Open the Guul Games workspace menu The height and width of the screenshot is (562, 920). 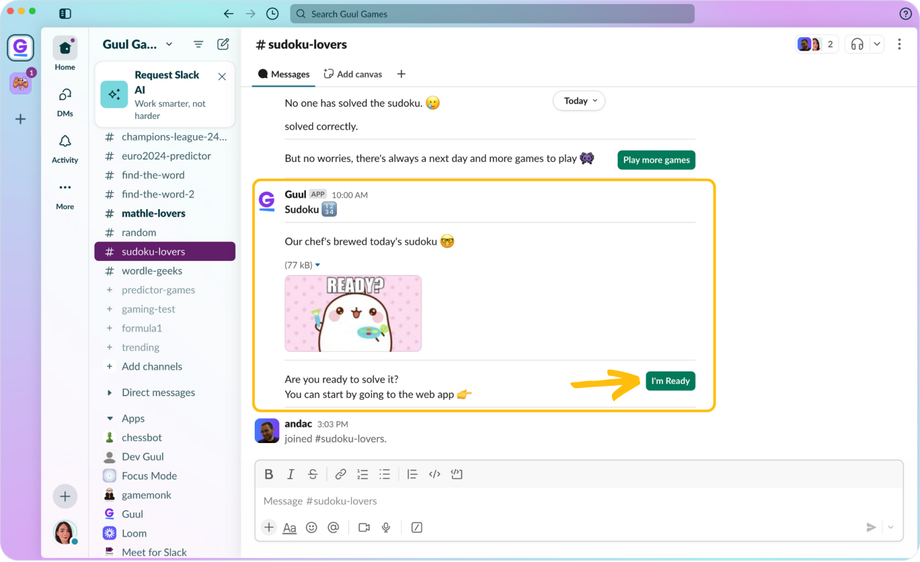(x=137, y=44)
